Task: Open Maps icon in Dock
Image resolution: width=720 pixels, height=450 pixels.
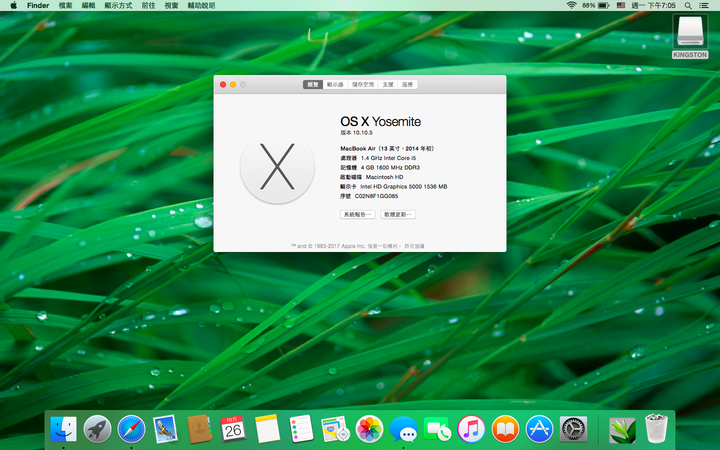Action: coord(335,429)
